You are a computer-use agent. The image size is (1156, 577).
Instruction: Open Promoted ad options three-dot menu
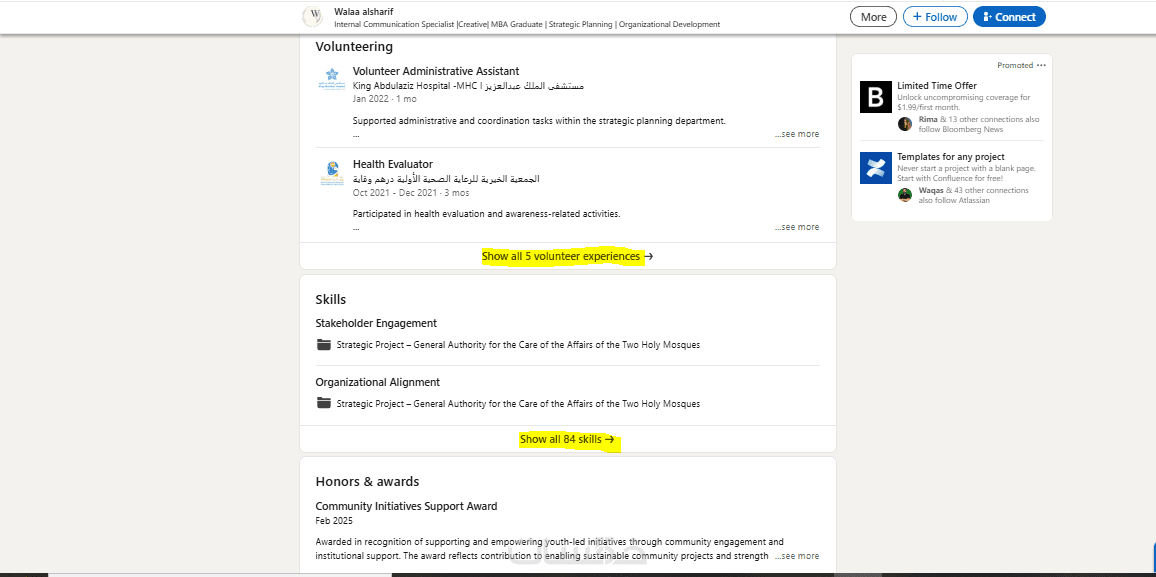[1041, 65]
